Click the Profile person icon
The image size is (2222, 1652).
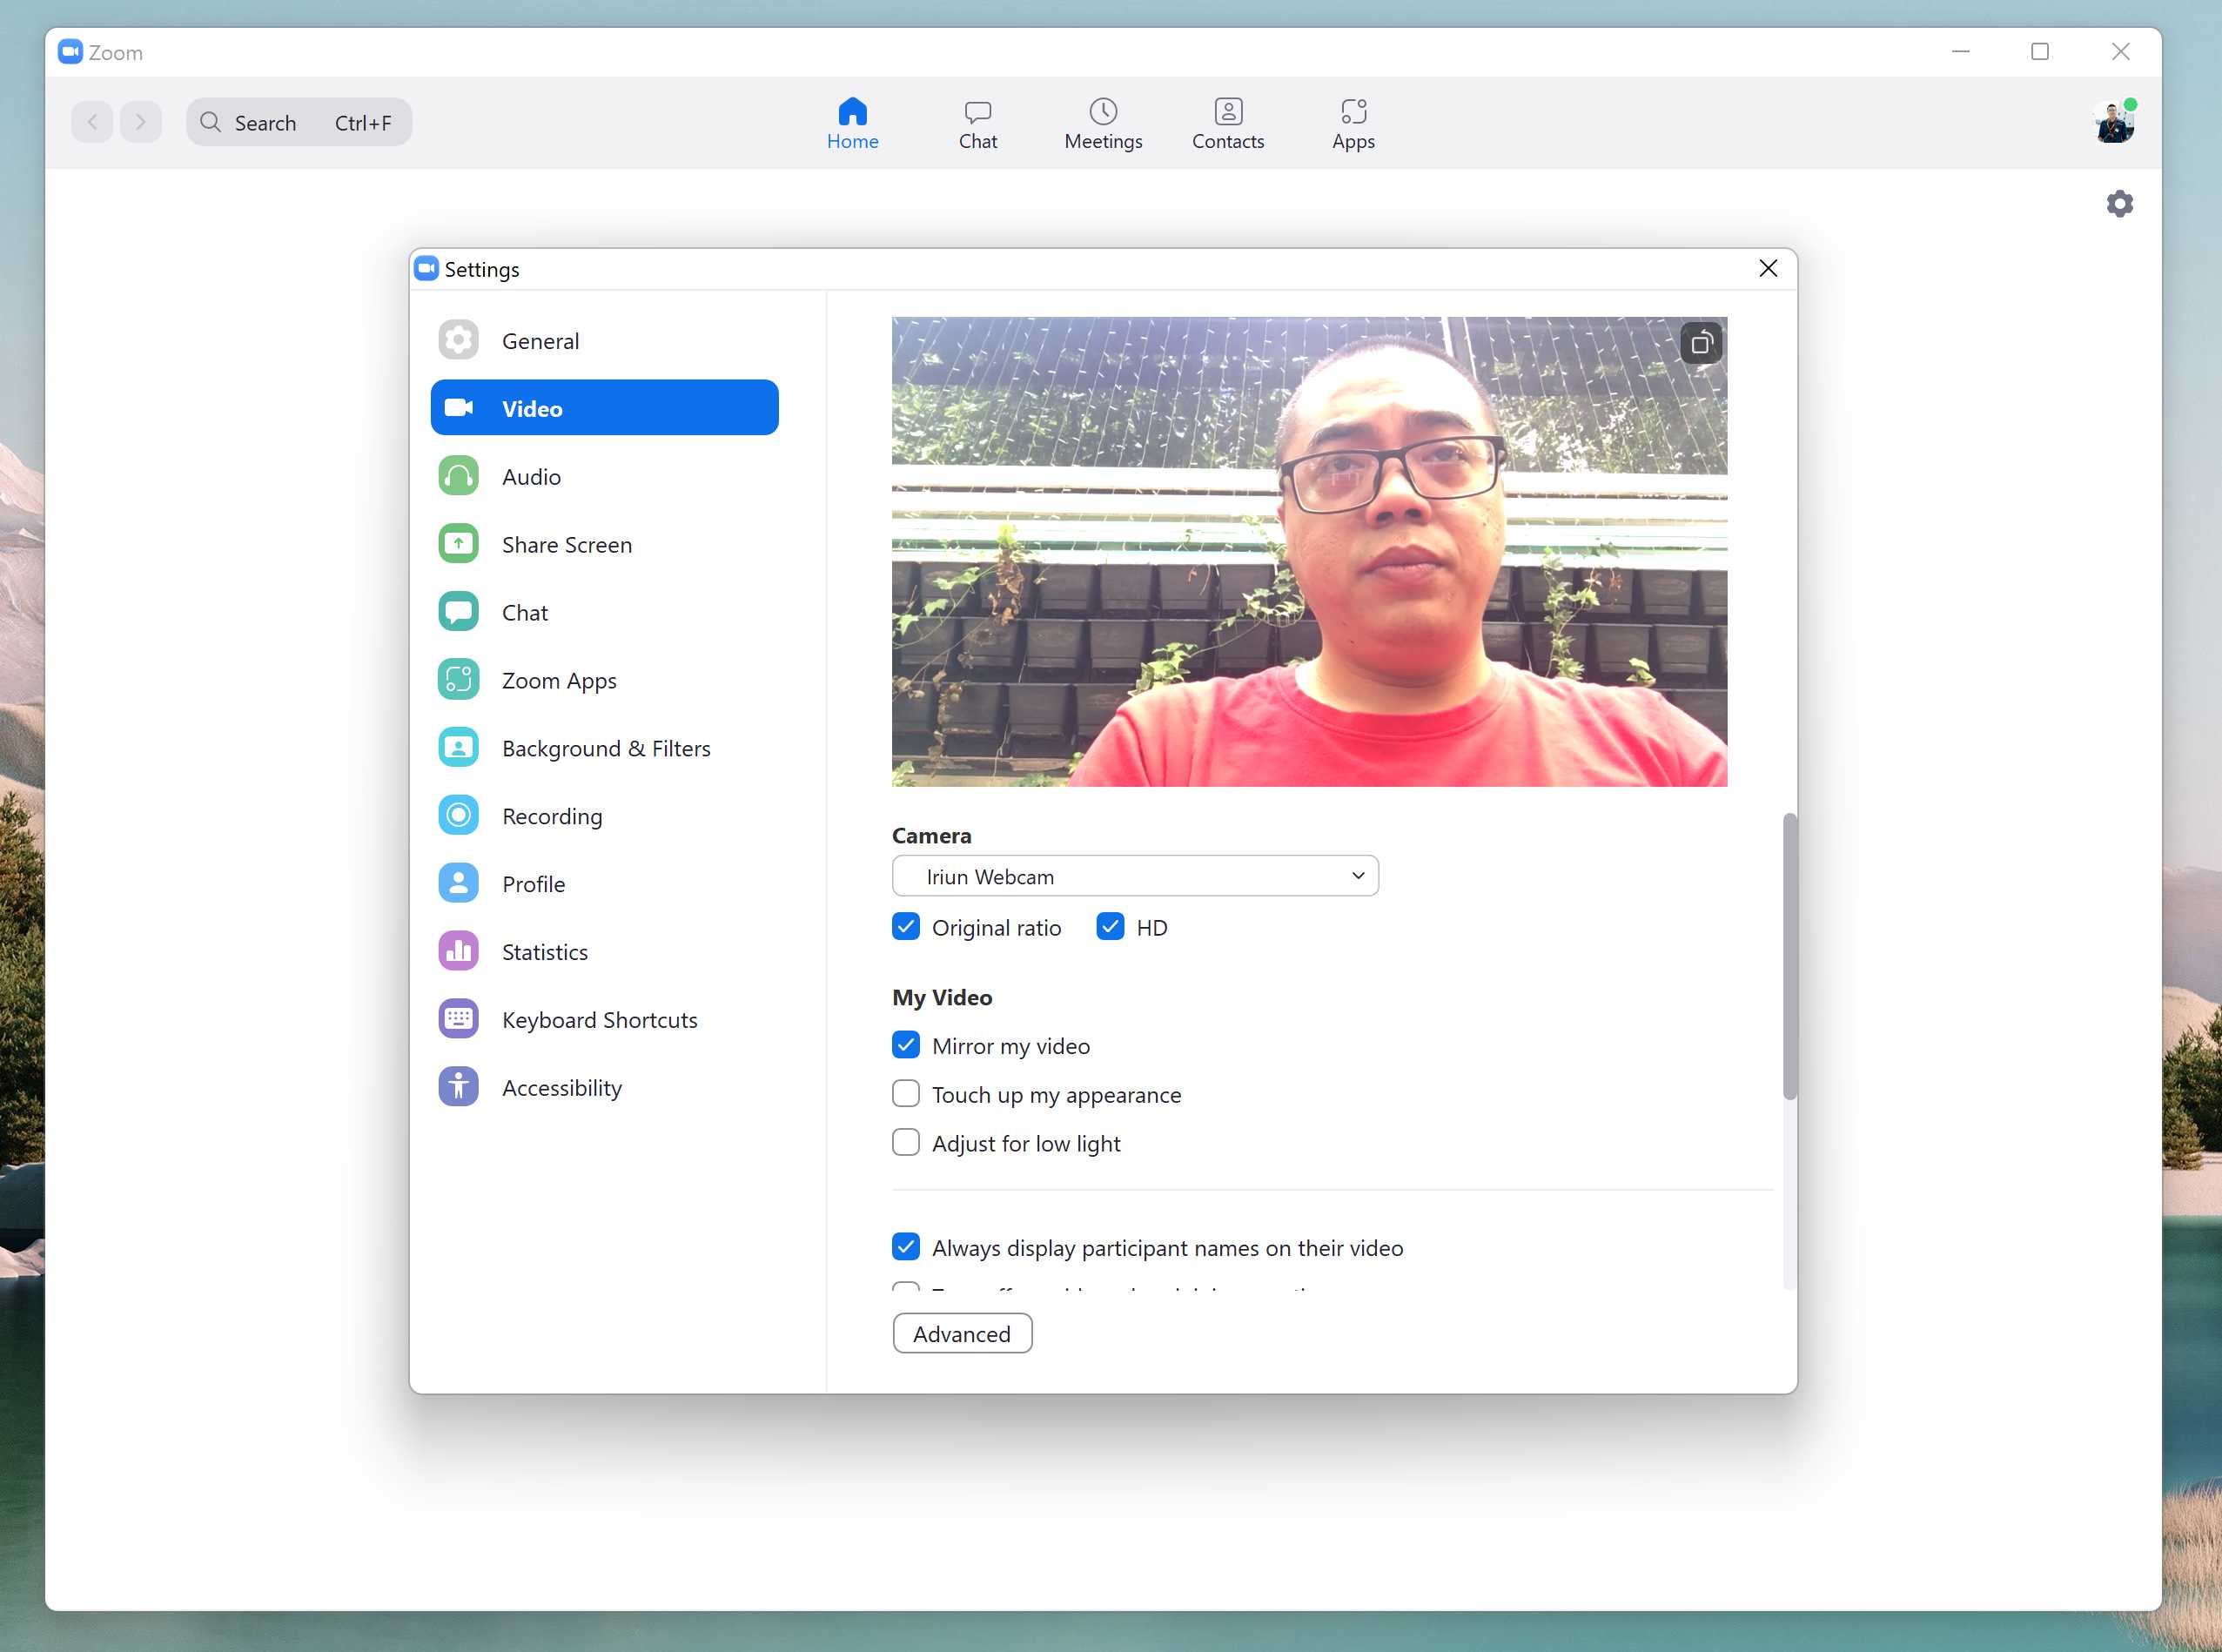pos(458,884)
